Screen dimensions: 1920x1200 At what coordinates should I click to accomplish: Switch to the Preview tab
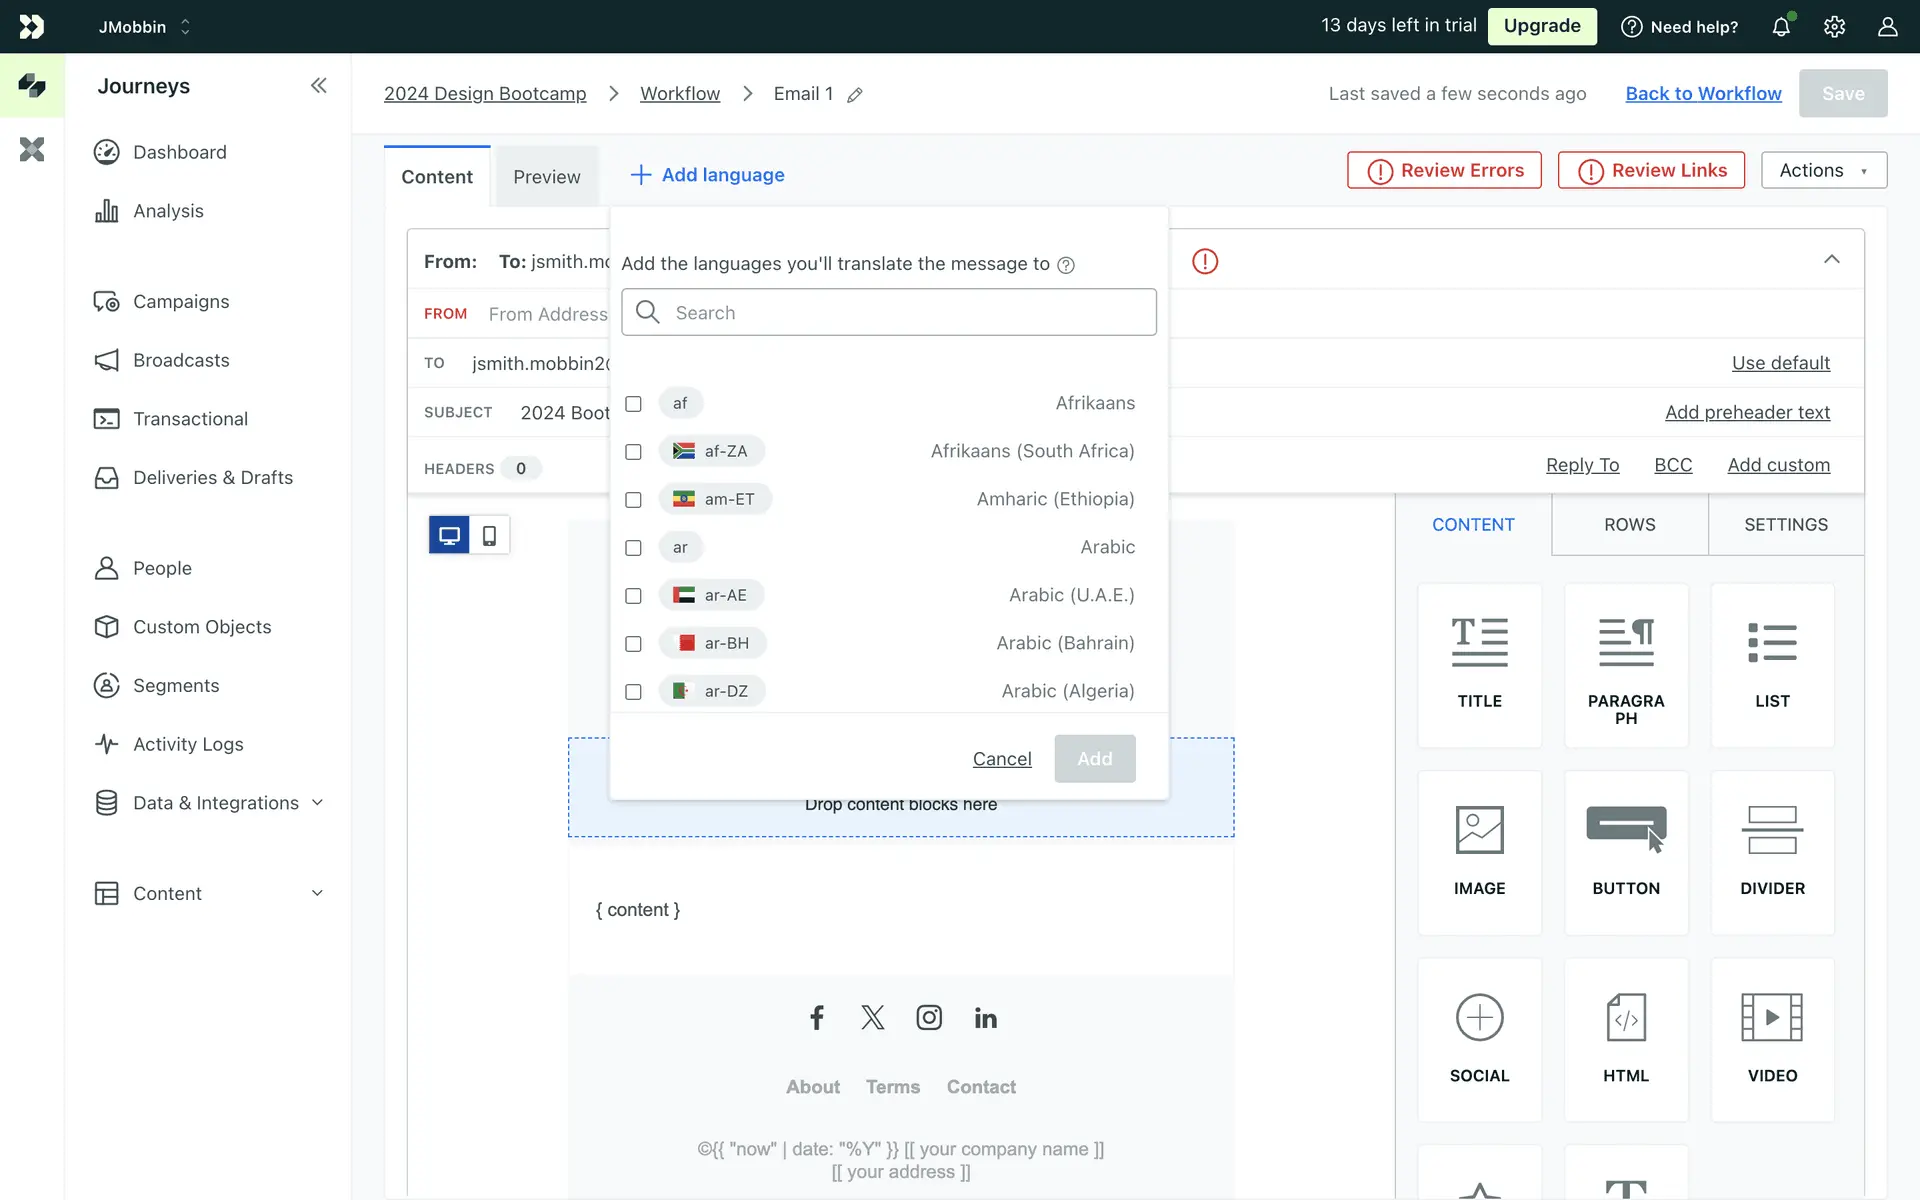(x=546, y=177)
